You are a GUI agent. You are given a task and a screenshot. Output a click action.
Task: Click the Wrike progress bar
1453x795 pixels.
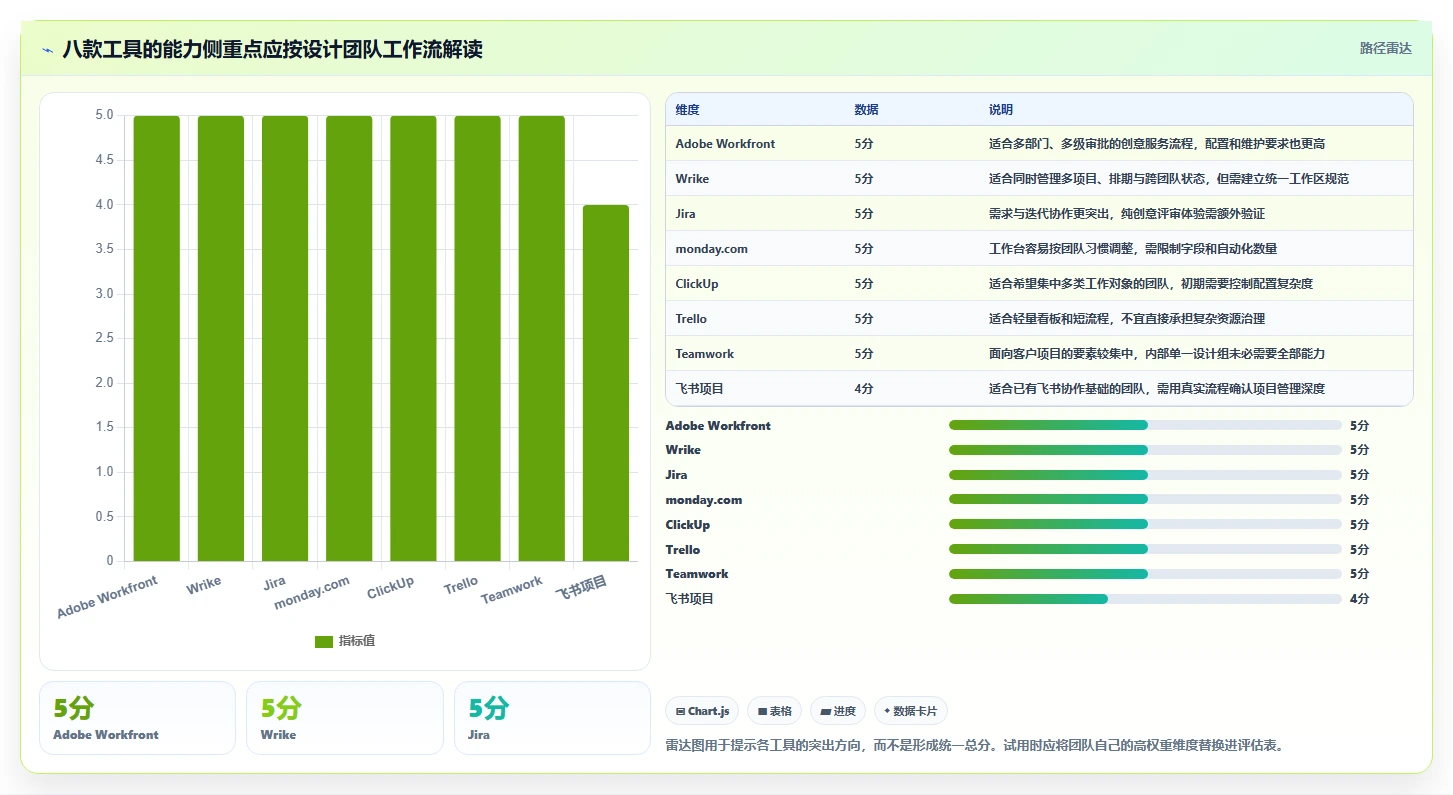pos(1145,450)
